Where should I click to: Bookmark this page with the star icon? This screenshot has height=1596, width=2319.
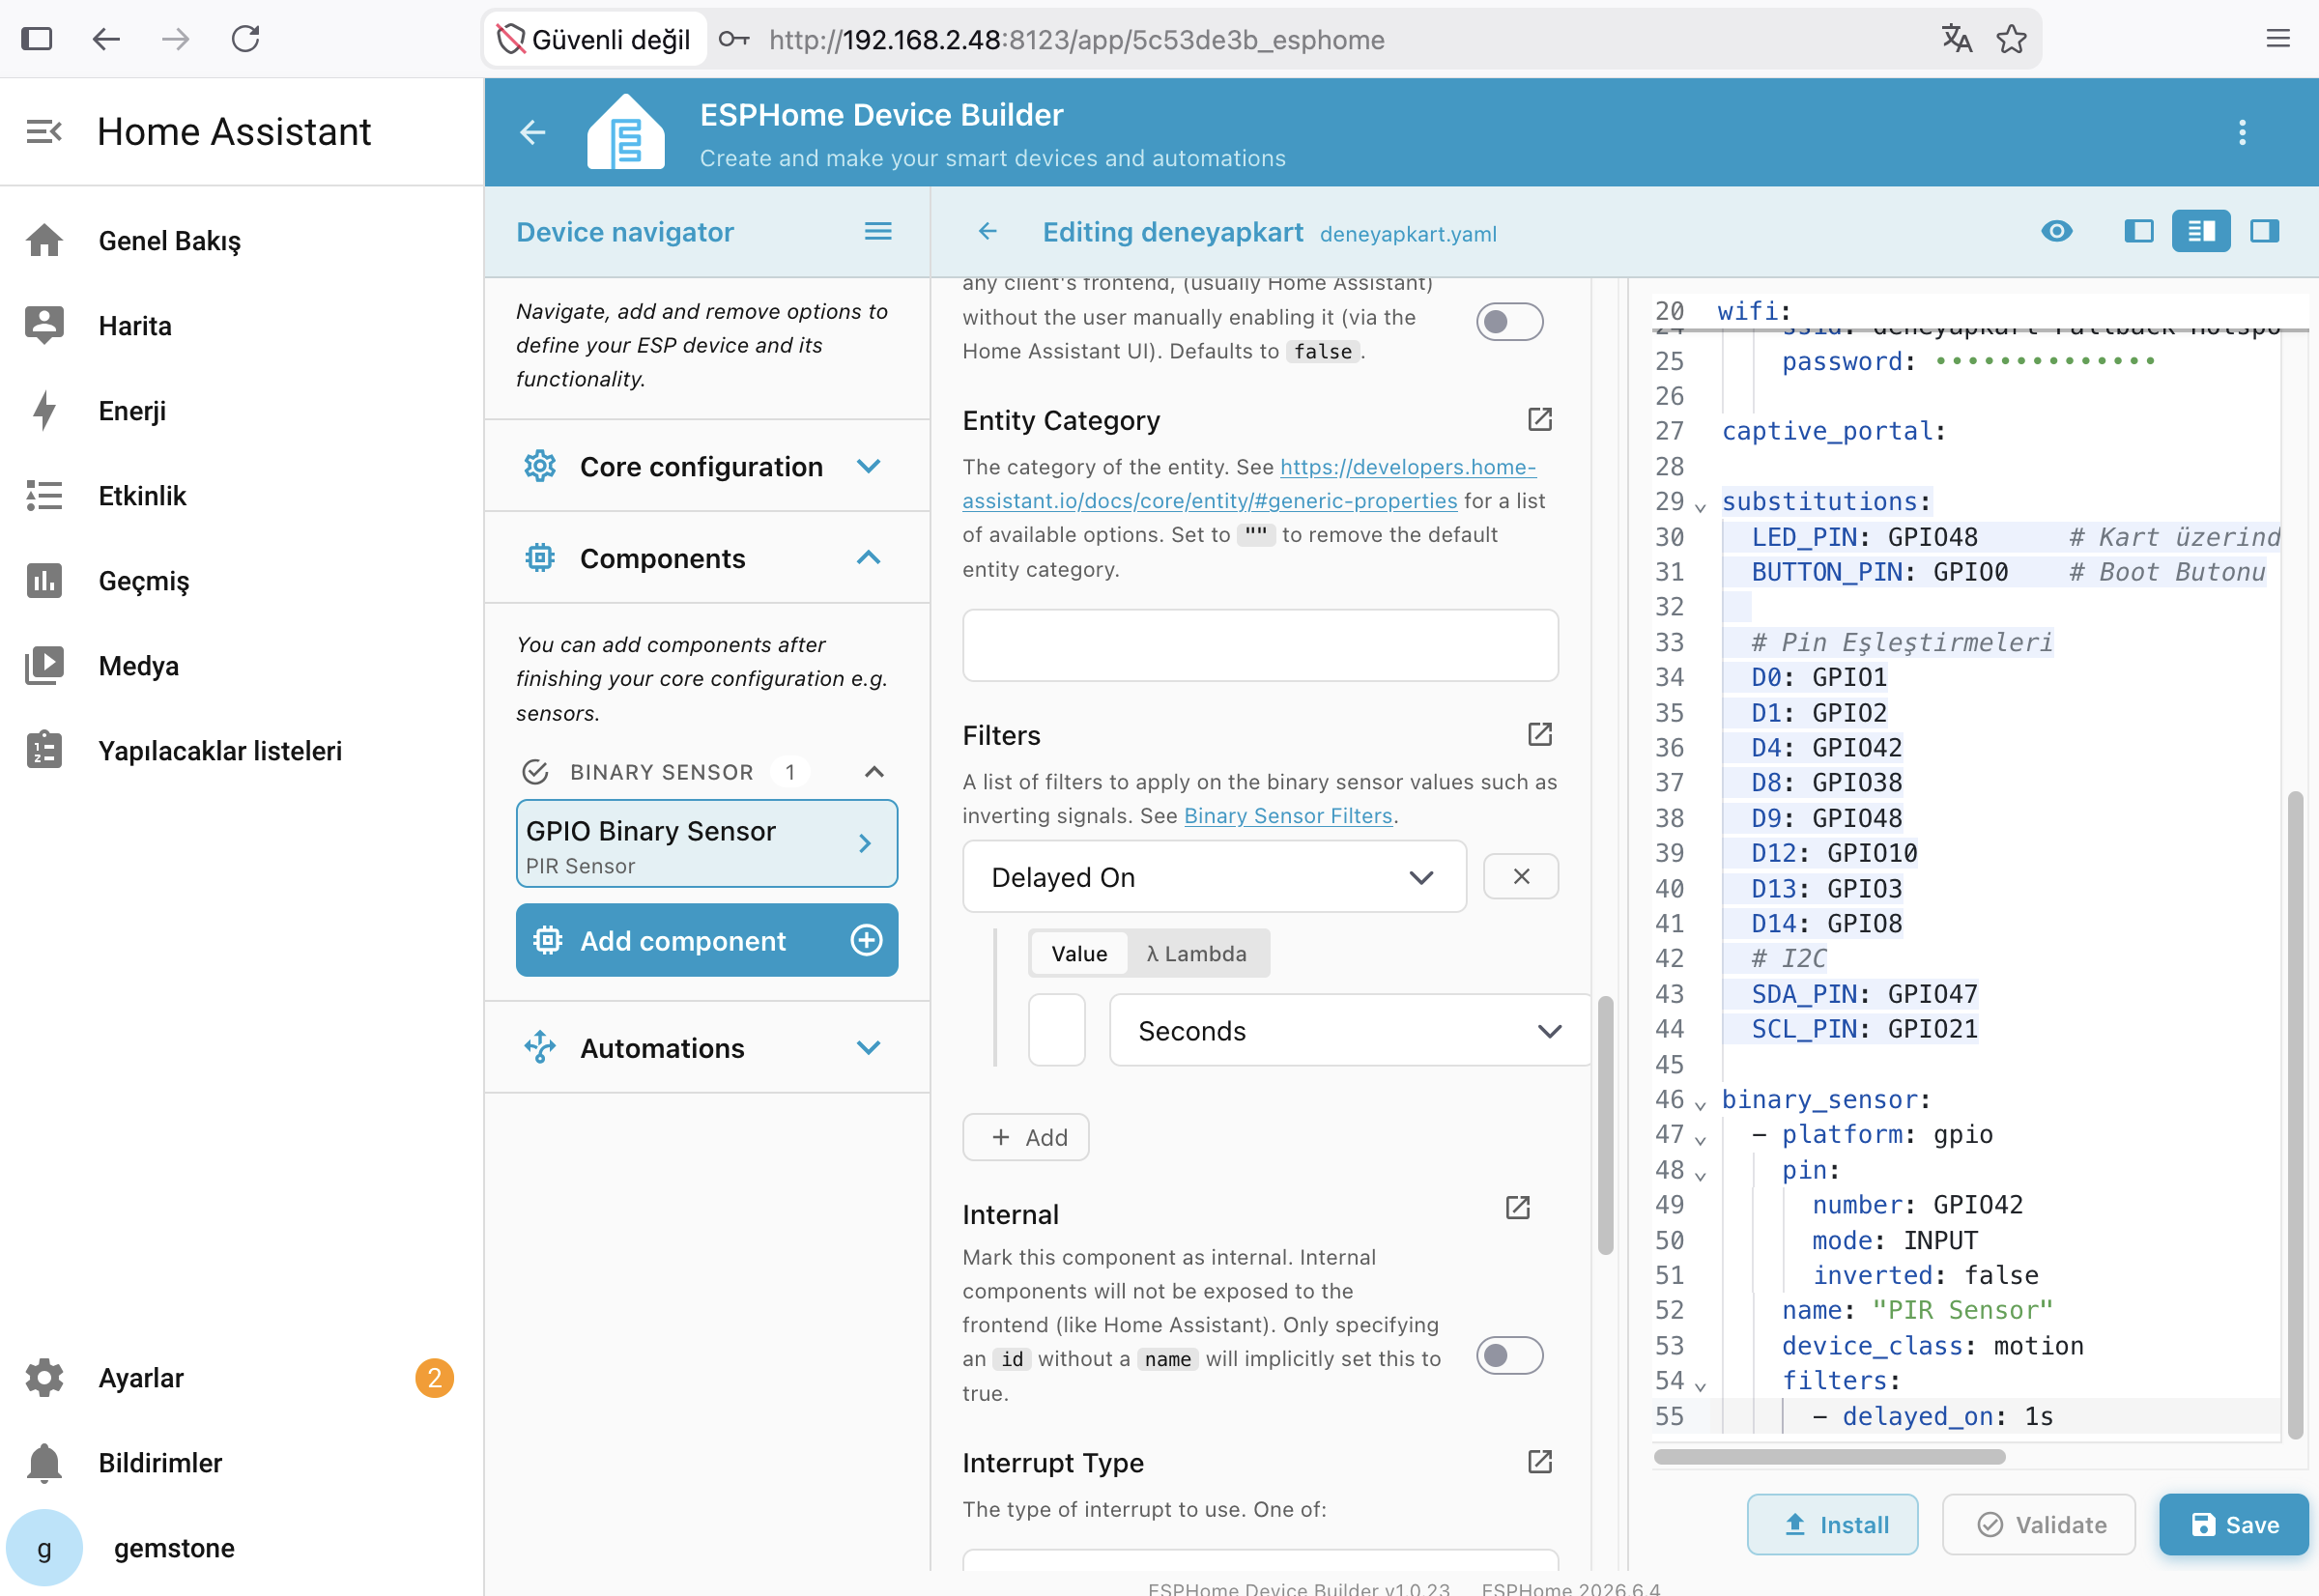click(x=2012, y=39)
